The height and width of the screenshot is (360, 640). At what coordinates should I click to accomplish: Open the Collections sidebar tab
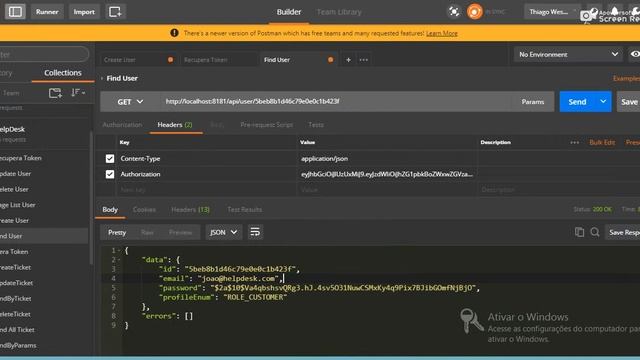coord(63,73)
